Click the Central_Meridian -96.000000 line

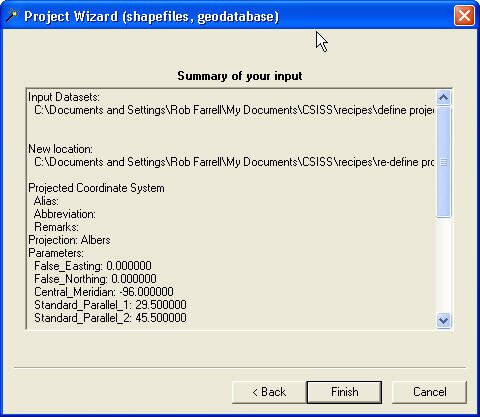[x=104, y=292]
